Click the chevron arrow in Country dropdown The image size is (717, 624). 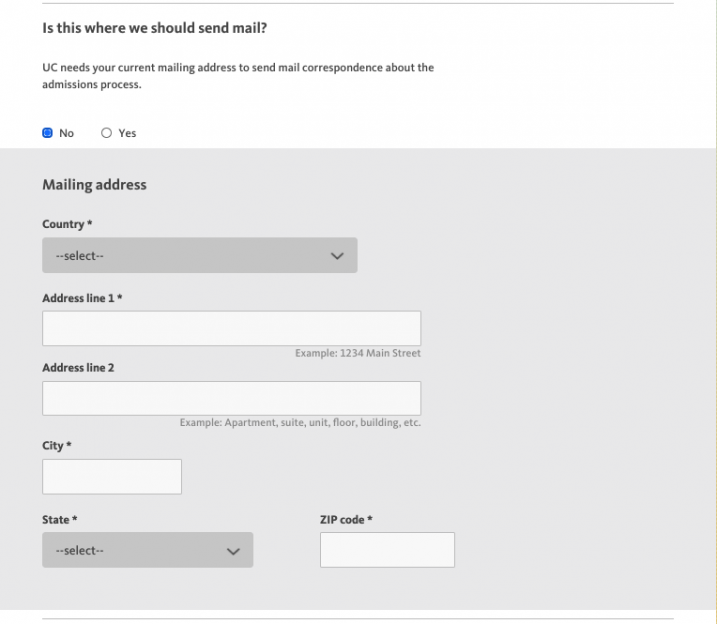pos(337,256)
